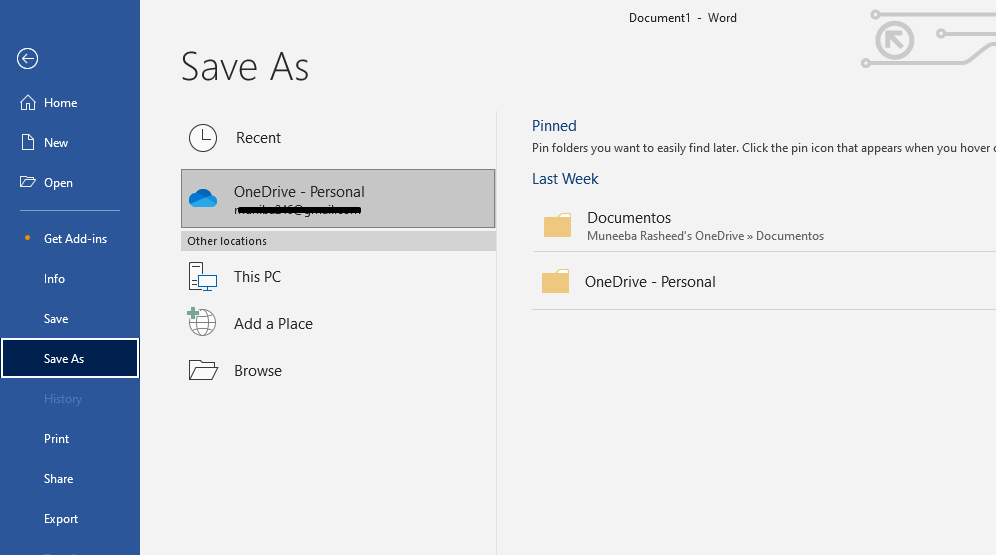Click the Recent clock icon
Viewport: 996px width, 555px height.
pos(203,138)
